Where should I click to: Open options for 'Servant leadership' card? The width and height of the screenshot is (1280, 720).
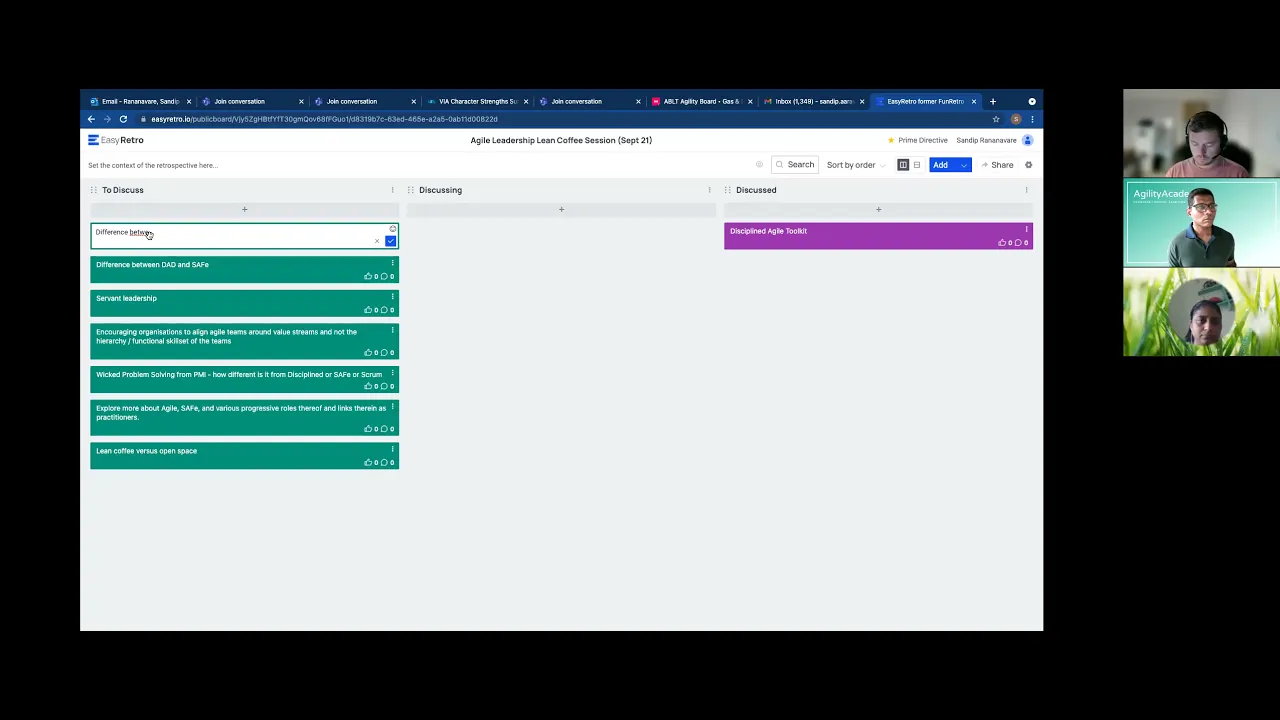tap(392, 297)
